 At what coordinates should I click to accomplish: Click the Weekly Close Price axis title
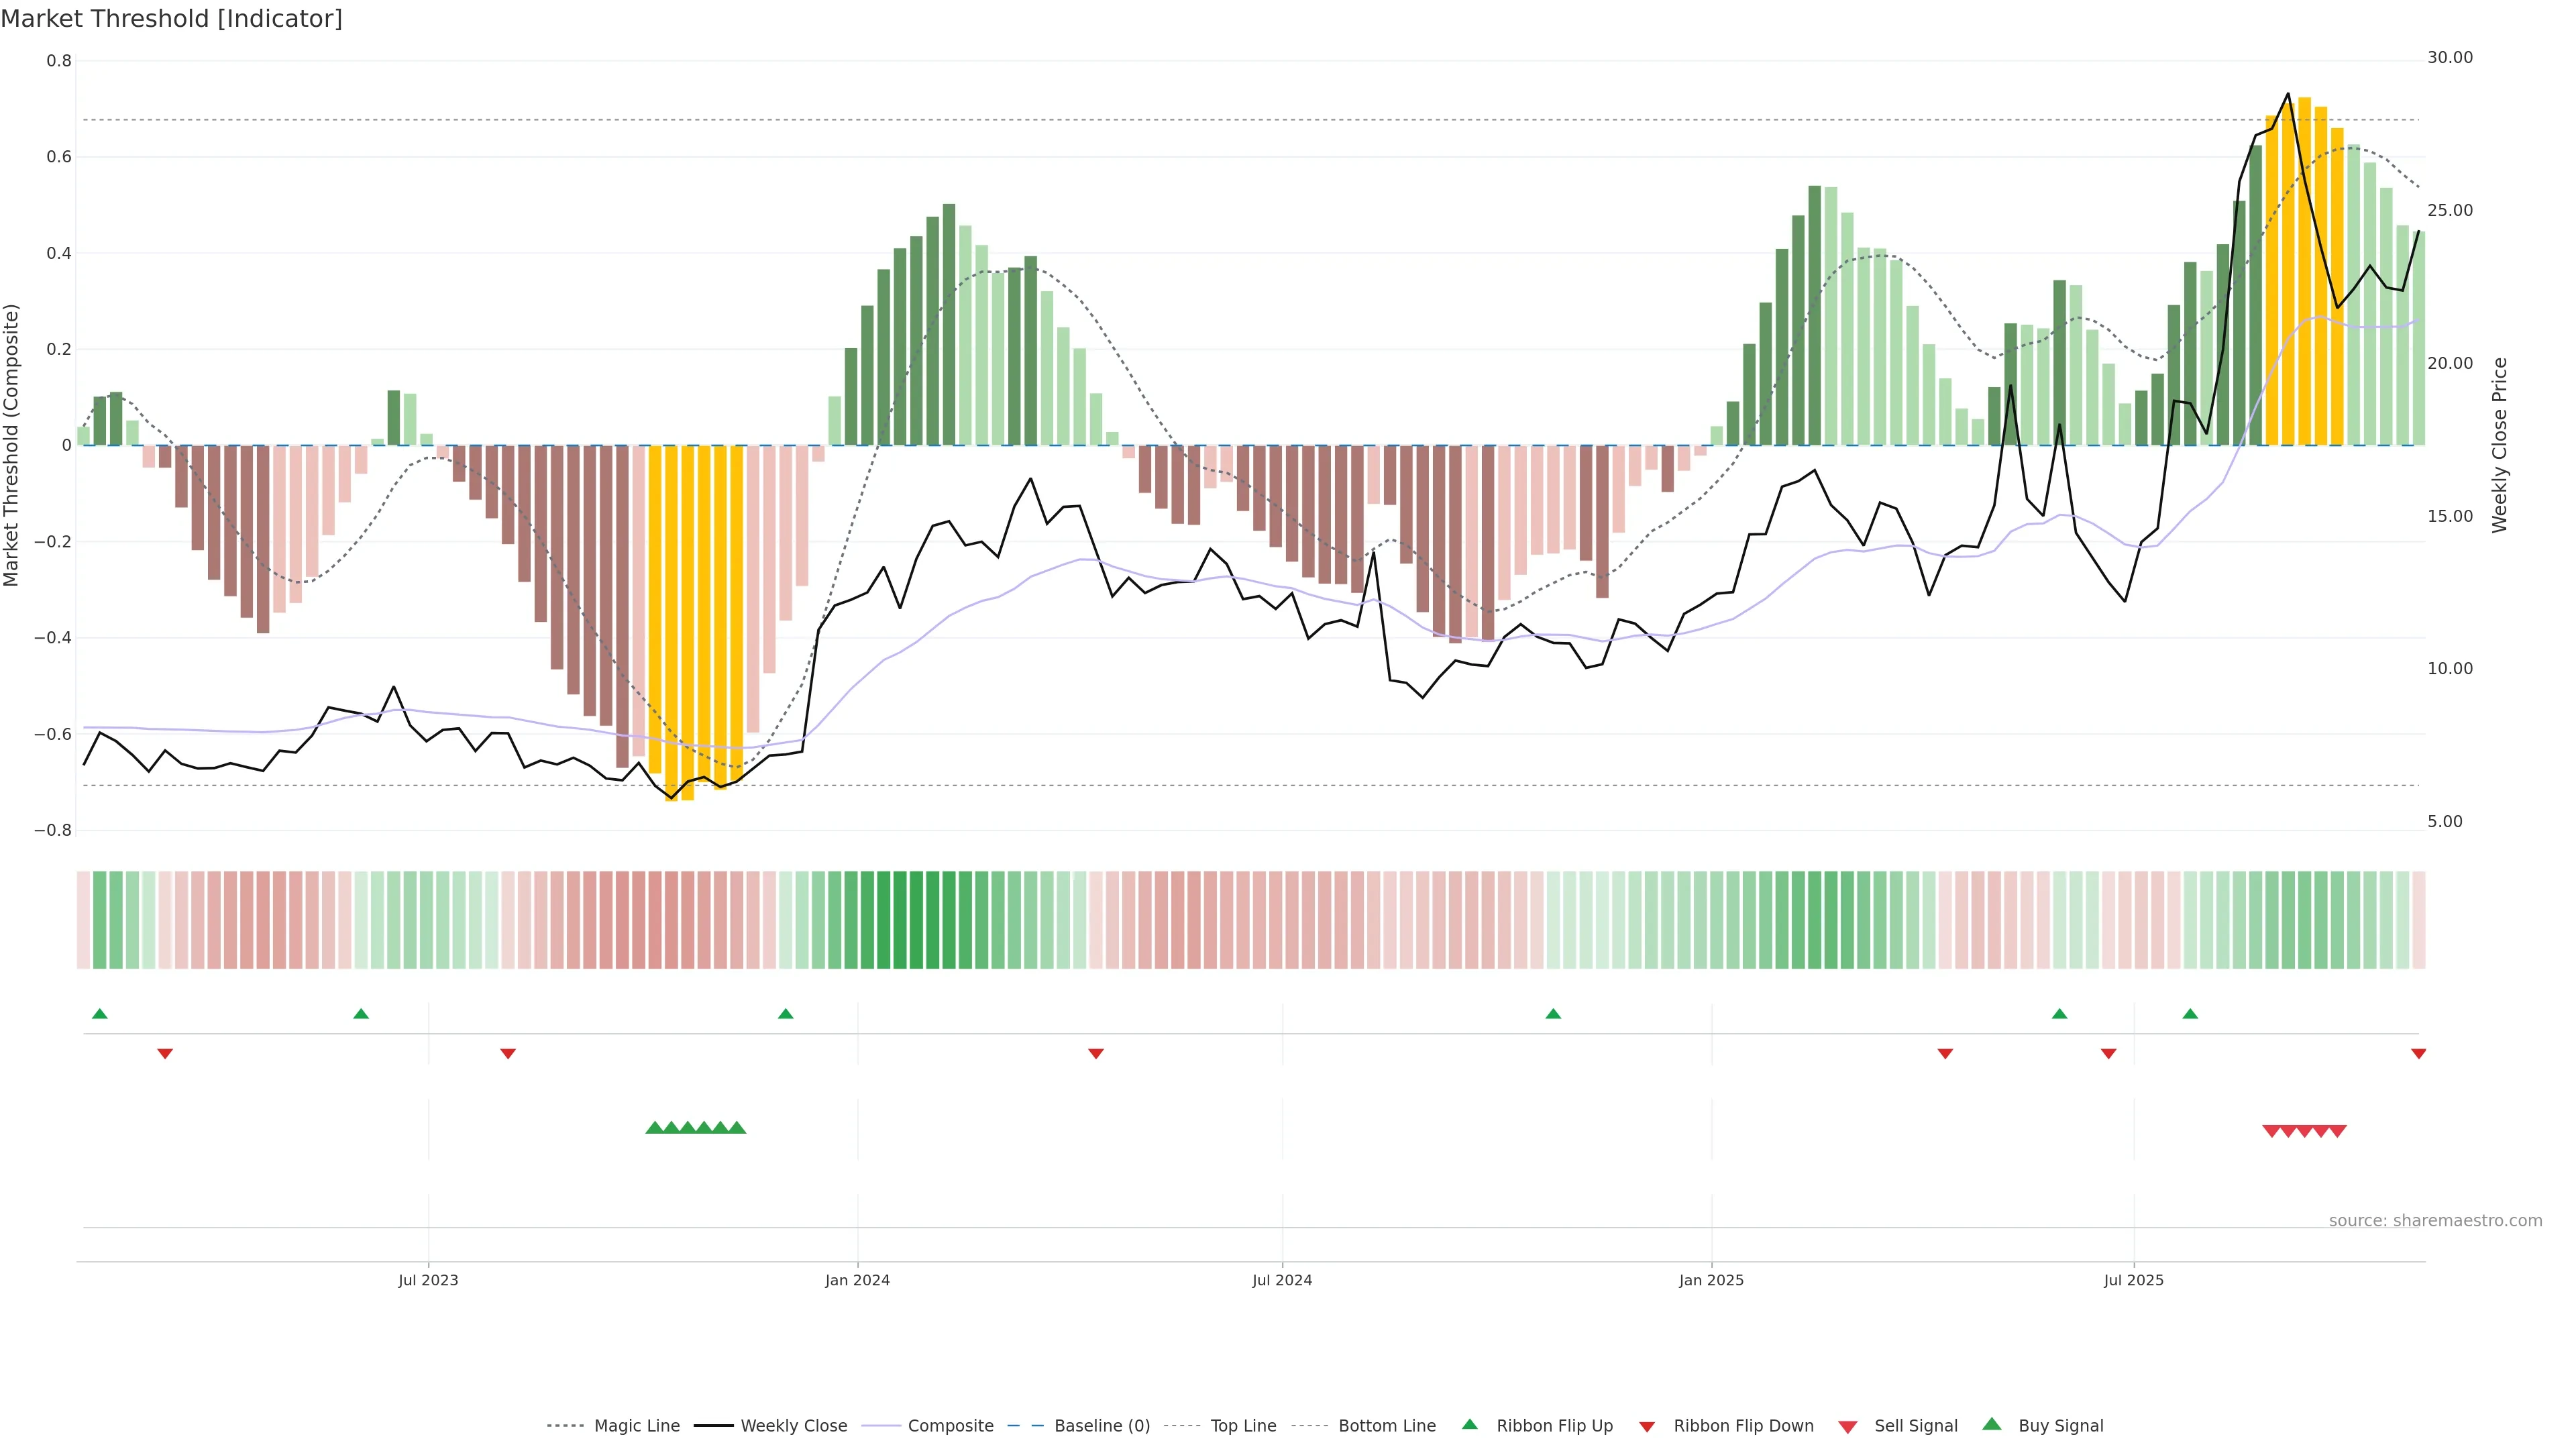point(2500,445)
